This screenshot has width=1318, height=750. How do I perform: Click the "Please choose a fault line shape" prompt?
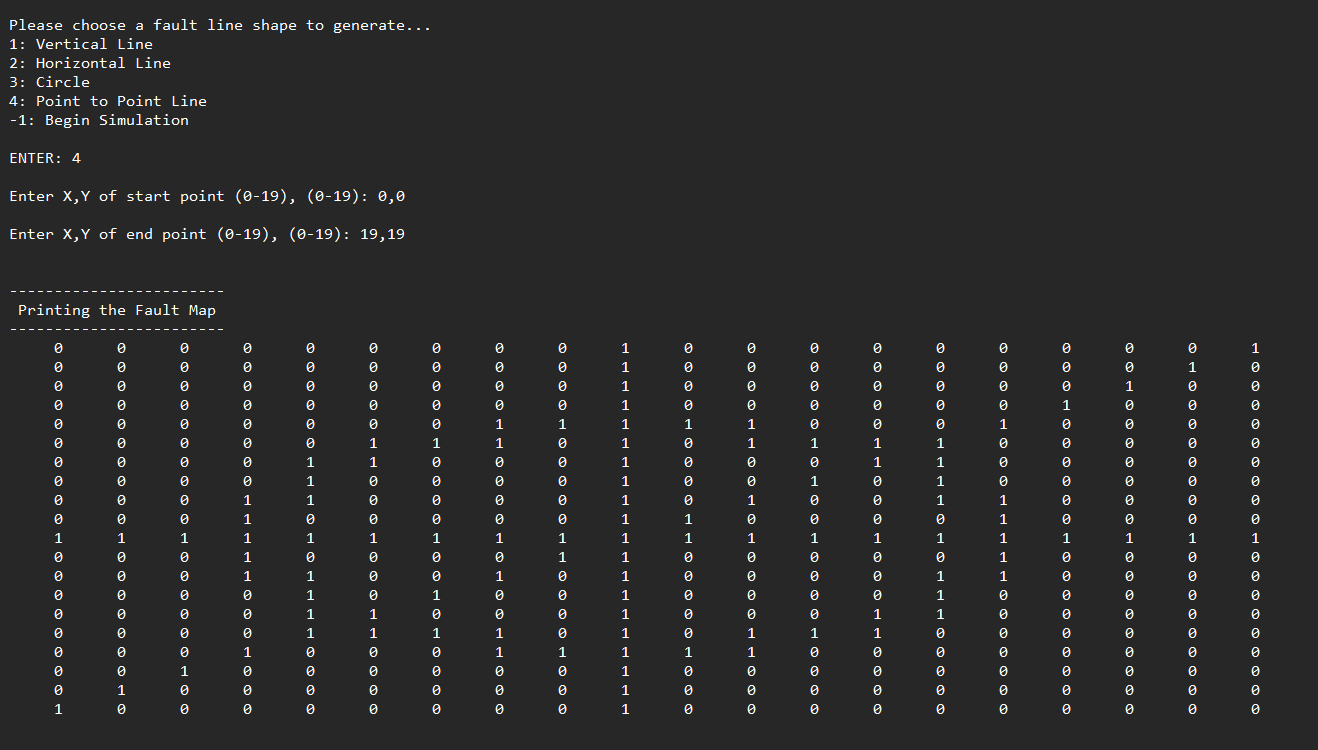coord(220,25)
